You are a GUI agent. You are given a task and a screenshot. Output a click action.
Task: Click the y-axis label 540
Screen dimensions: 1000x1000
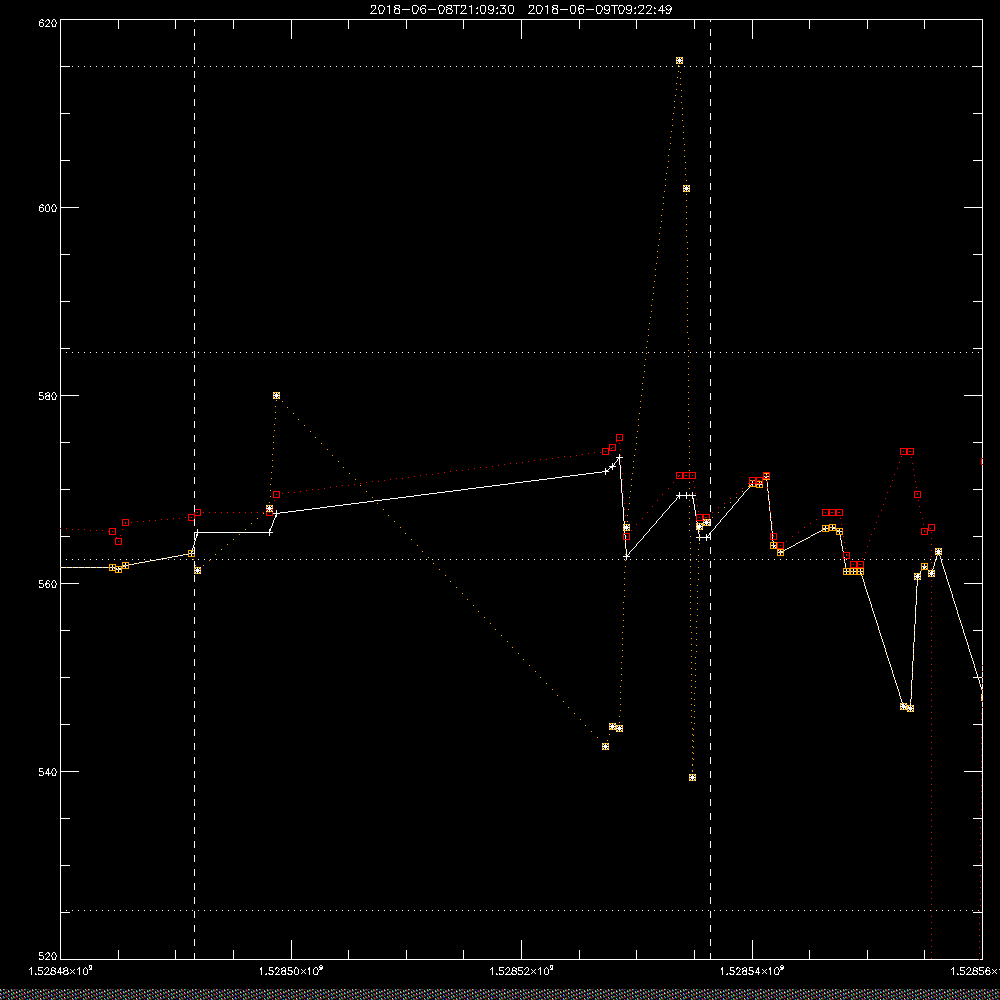tap(48, 772)
